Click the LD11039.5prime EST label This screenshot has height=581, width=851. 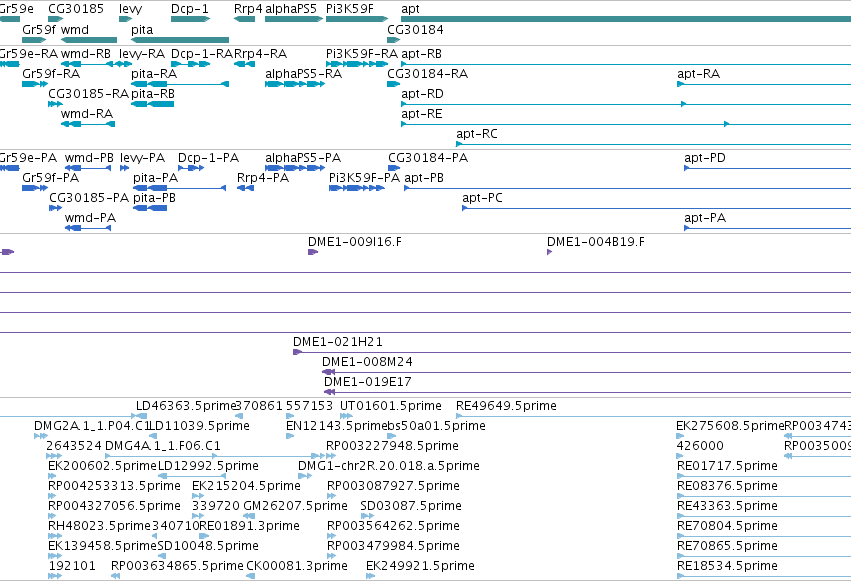coord(199,426)
